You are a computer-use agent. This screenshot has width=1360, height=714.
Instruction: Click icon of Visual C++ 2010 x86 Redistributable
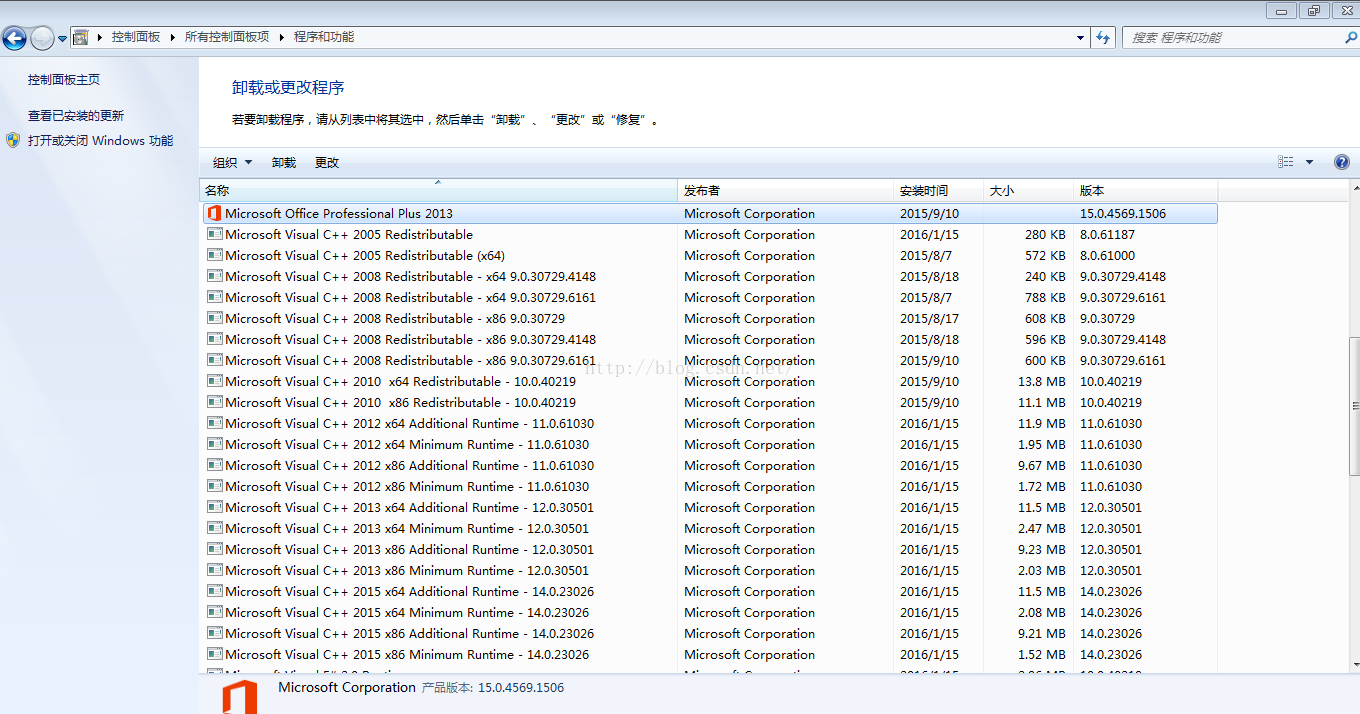pos(214,402)
